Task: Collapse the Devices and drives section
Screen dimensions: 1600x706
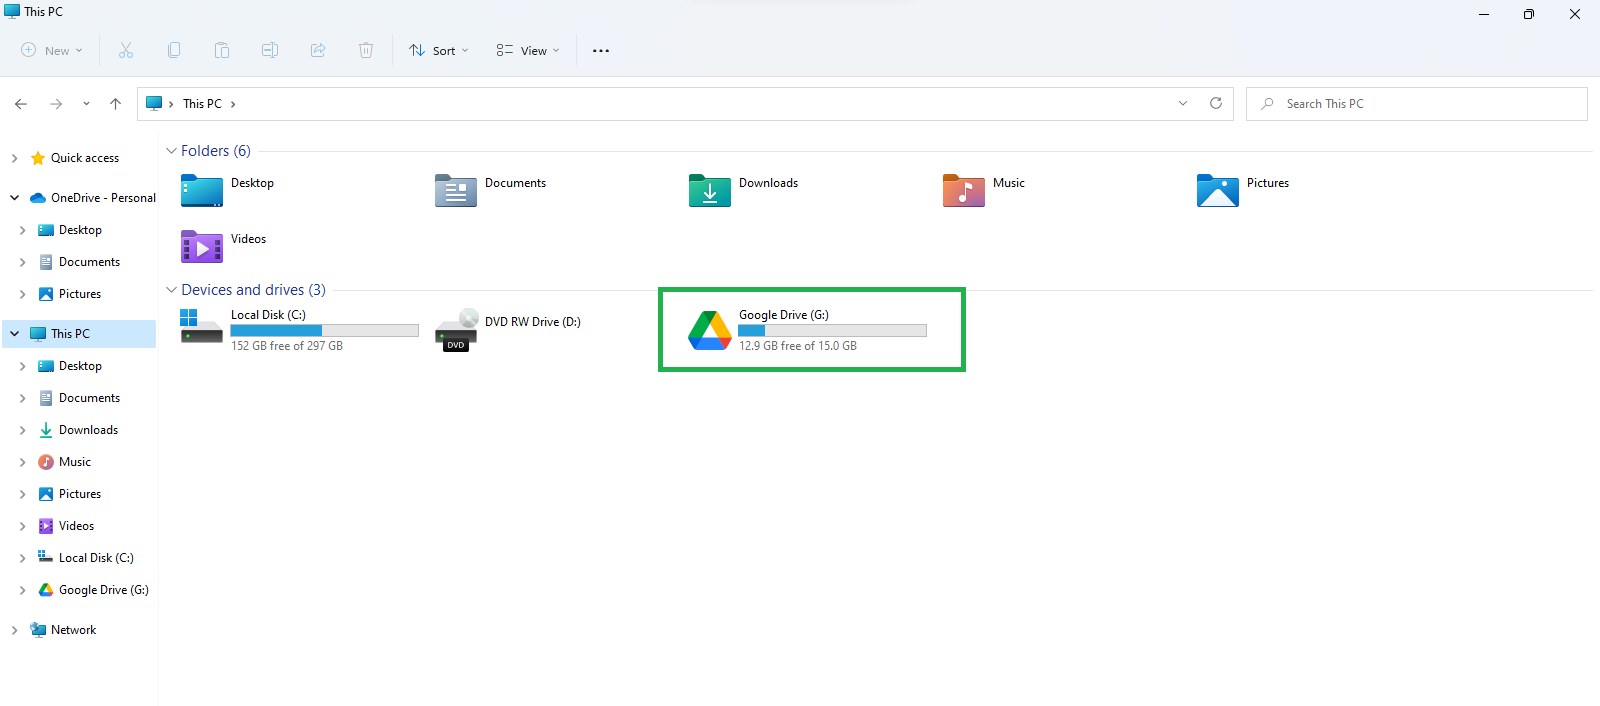Action: [x=171, y=290]
